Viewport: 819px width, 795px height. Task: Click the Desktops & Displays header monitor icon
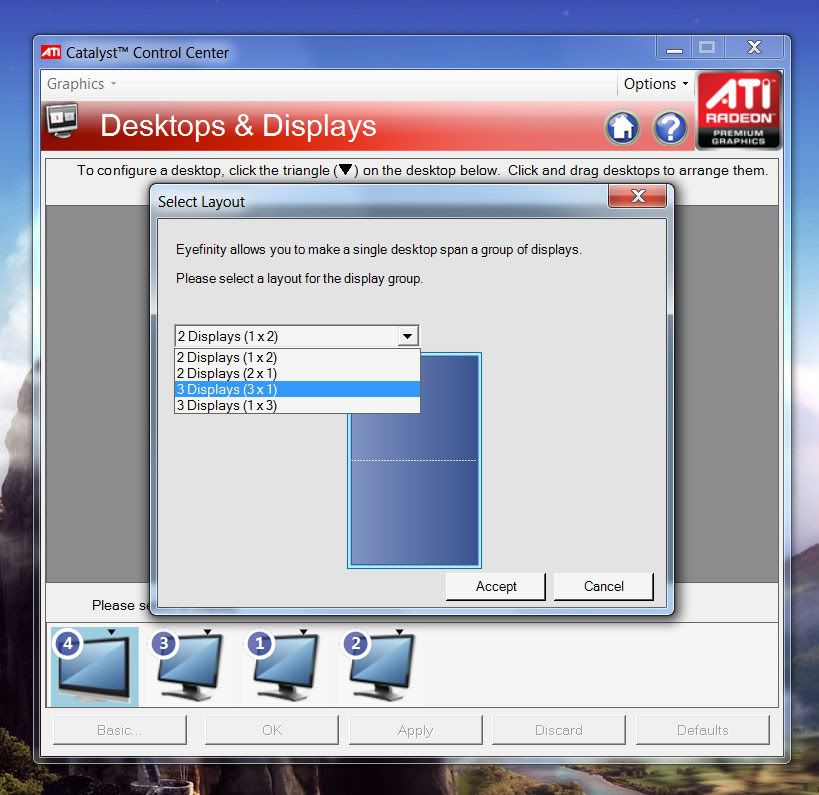62,121
